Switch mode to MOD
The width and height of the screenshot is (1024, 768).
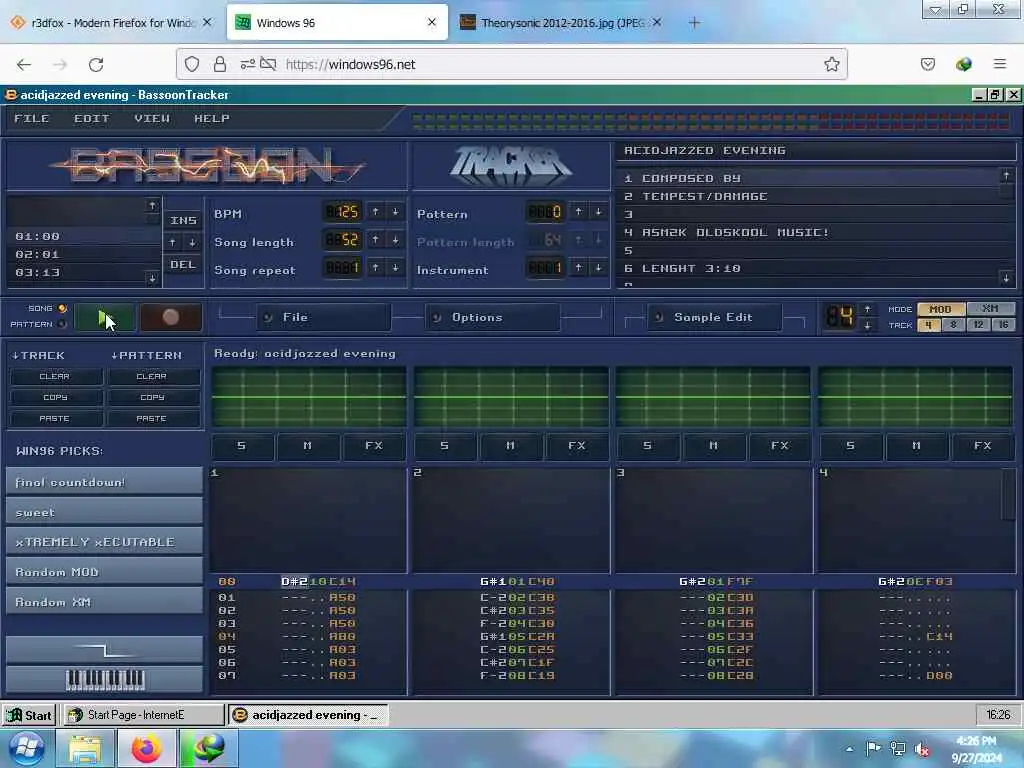coord(940,309)
